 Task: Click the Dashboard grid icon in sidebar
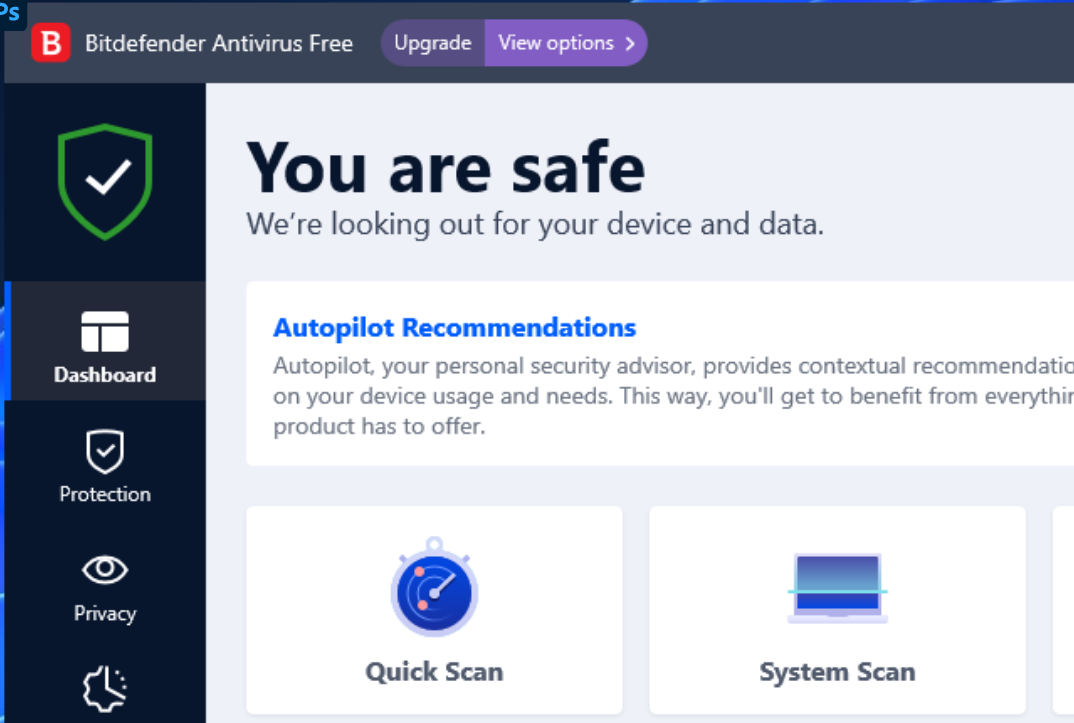point(105,330)
